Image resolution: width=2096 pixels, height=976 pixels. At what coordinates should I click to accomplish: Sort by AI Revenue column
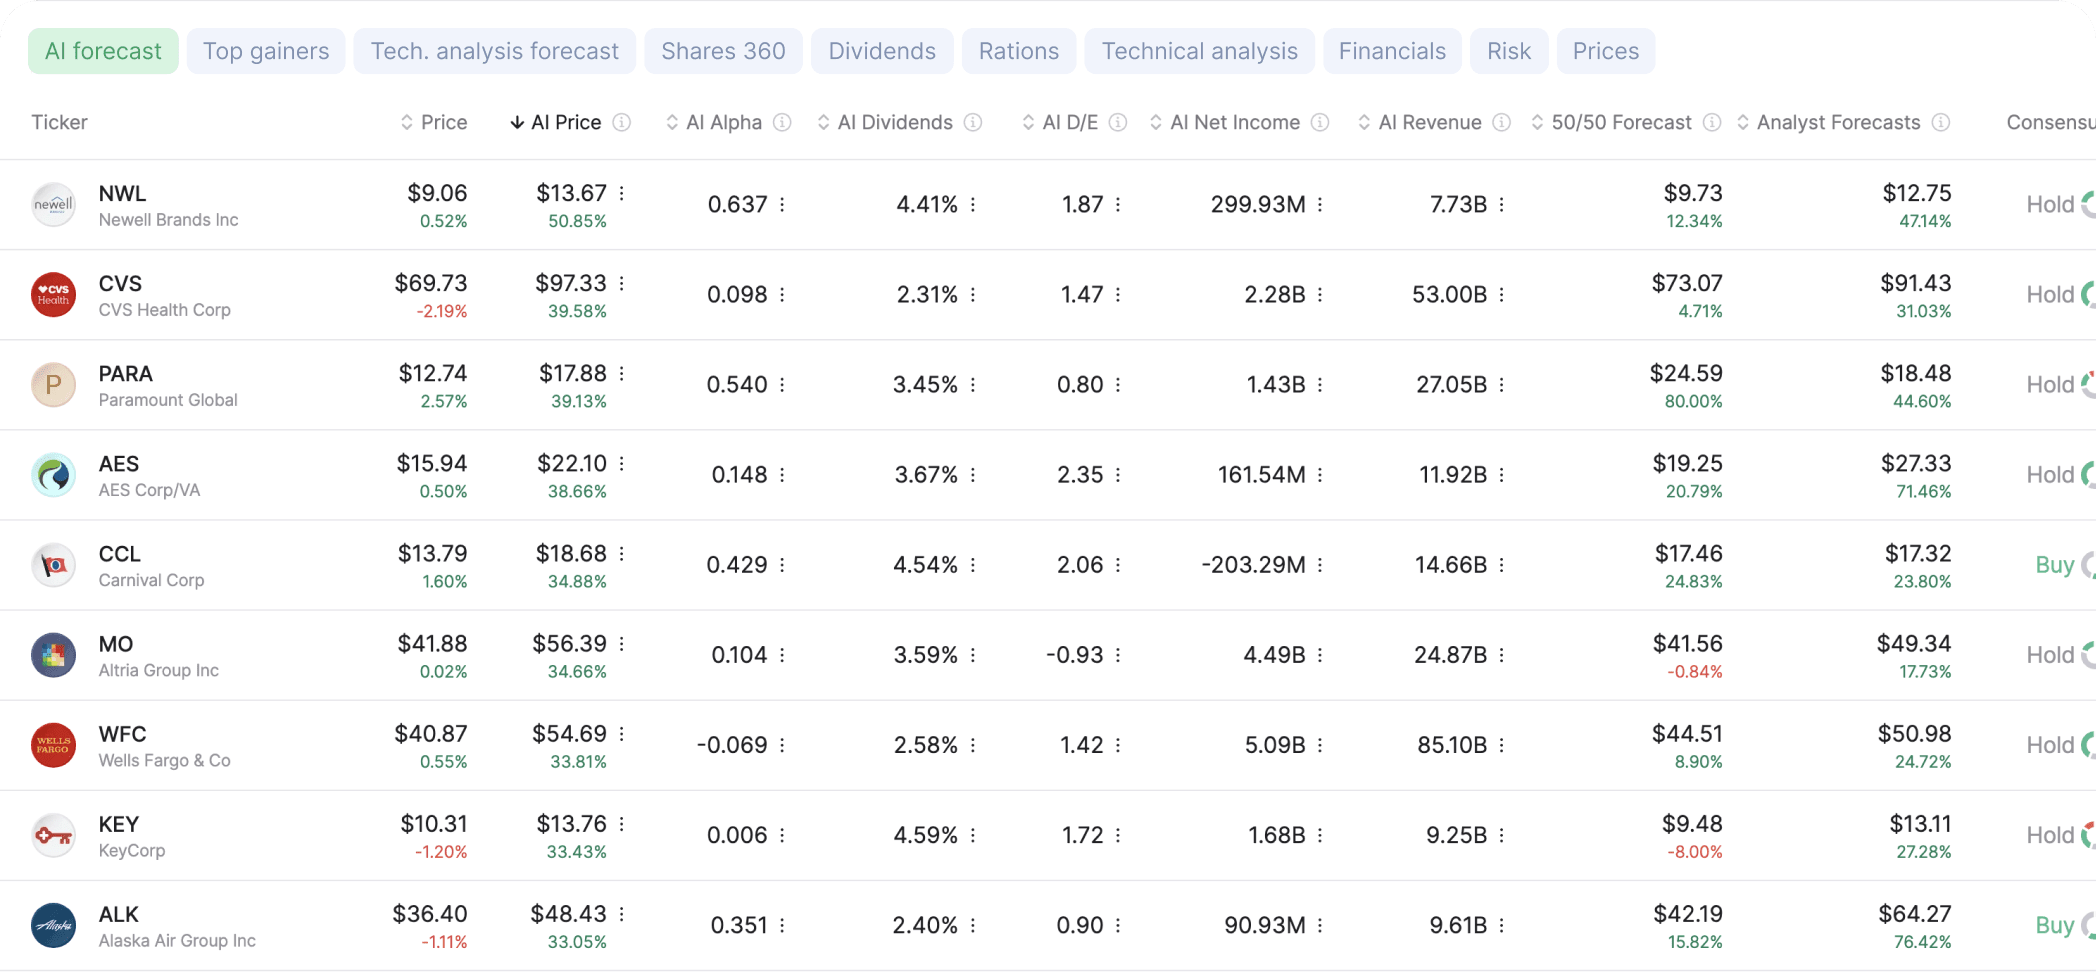click(1420, 122)
